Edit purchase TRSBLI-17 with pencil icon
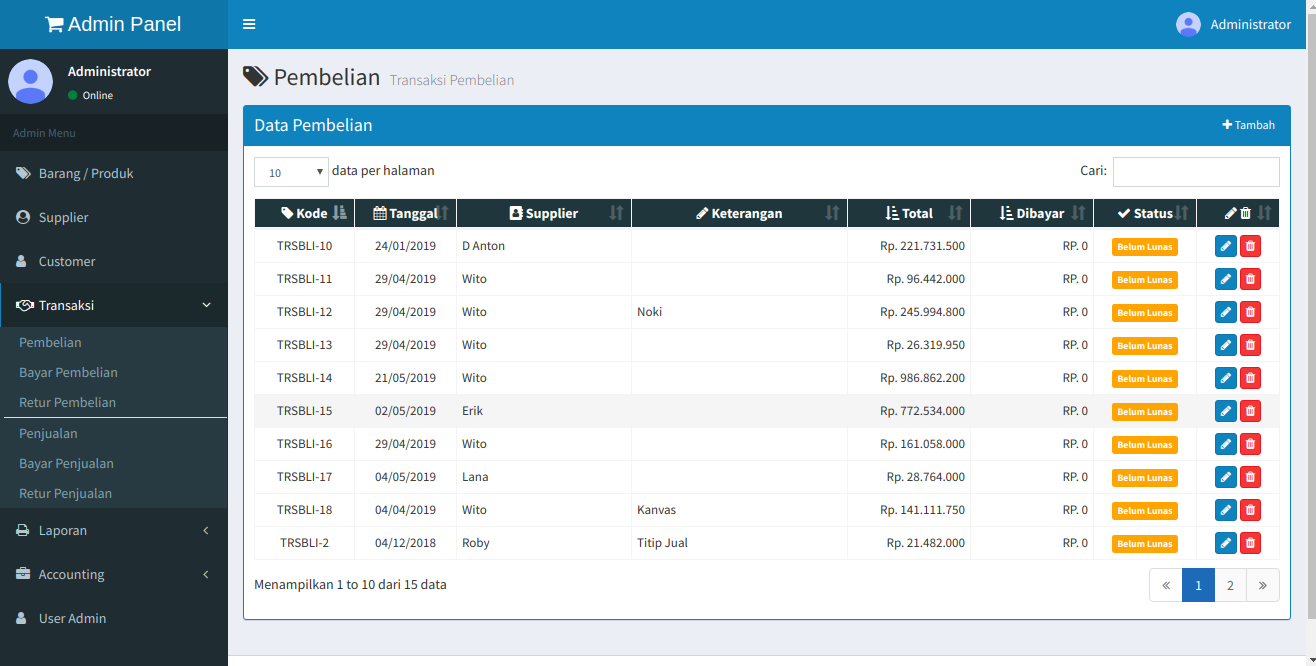The height and width of the screenshot is (666, 1316). click(x=1226, y=477)
